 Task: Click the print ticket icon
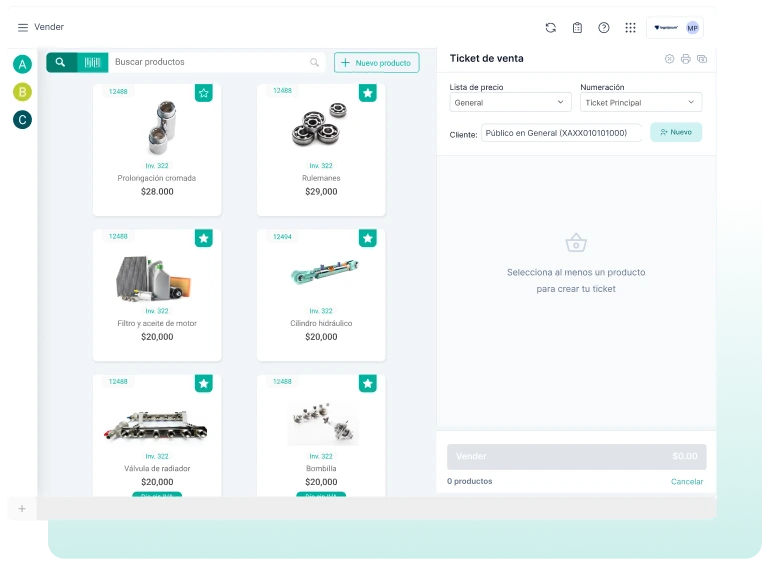685,59
